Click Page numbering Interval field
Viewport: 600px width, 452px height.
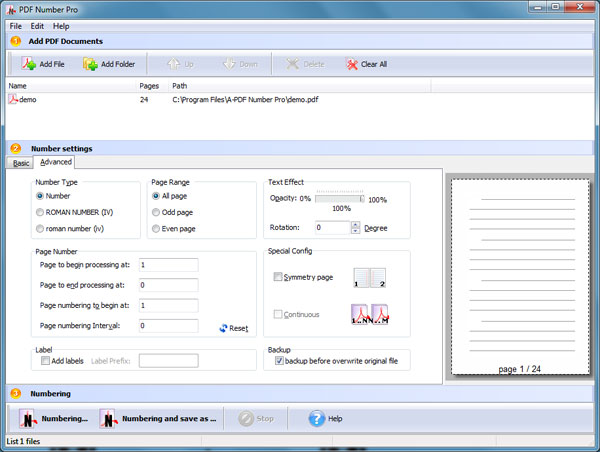point(169,326)
